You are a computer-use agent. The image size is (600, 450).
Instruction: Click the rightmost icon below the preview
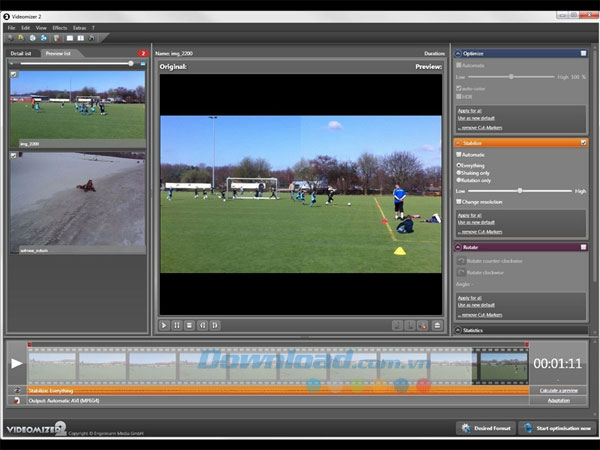pos(436,325)
